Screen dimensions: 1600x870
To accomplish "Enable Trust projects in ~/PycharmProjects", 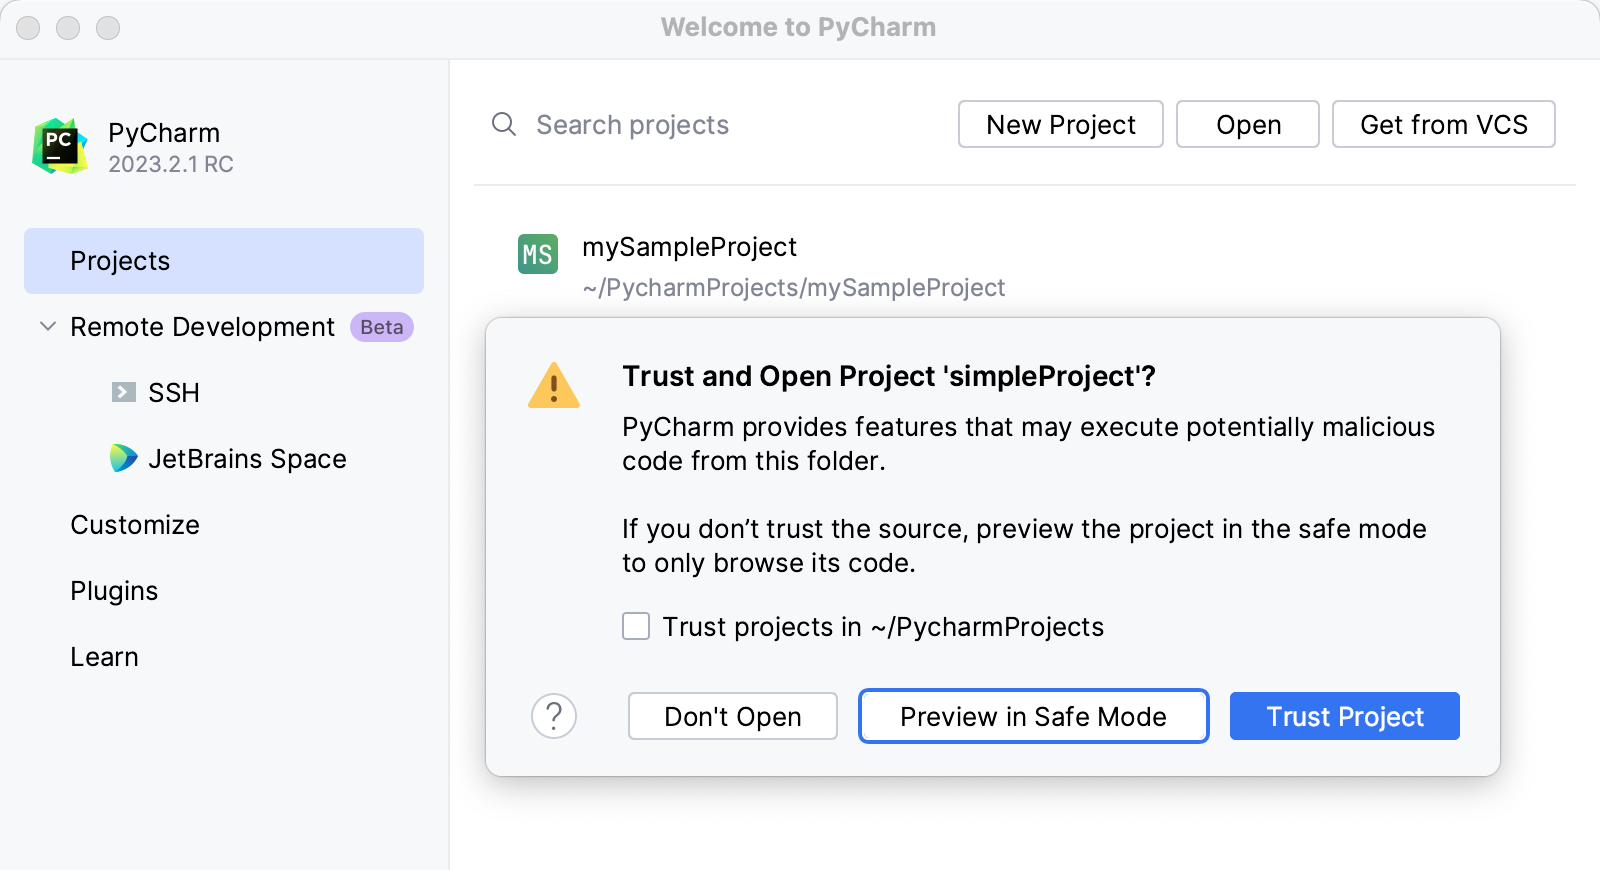I will [x=636, y=626].
